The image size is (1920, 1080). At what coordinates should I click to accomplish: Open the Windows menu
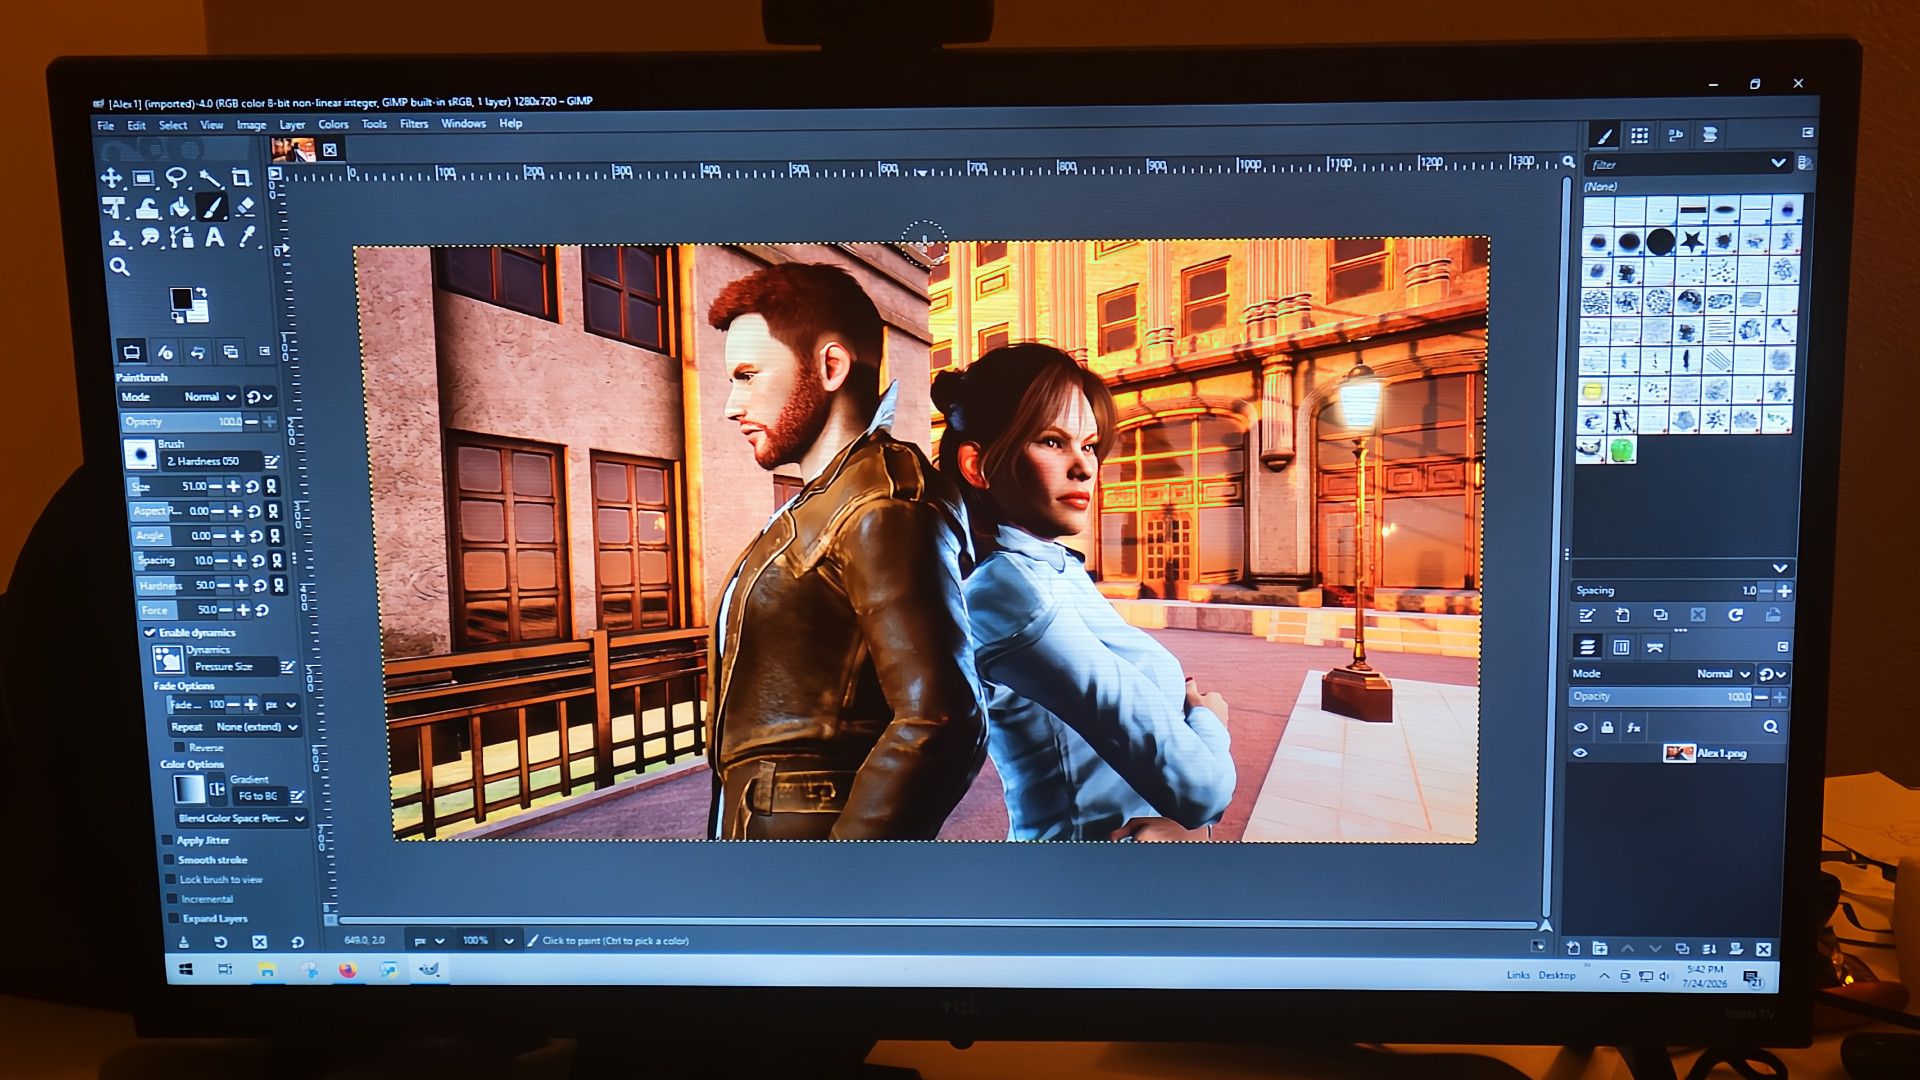[x=463, y=124]
